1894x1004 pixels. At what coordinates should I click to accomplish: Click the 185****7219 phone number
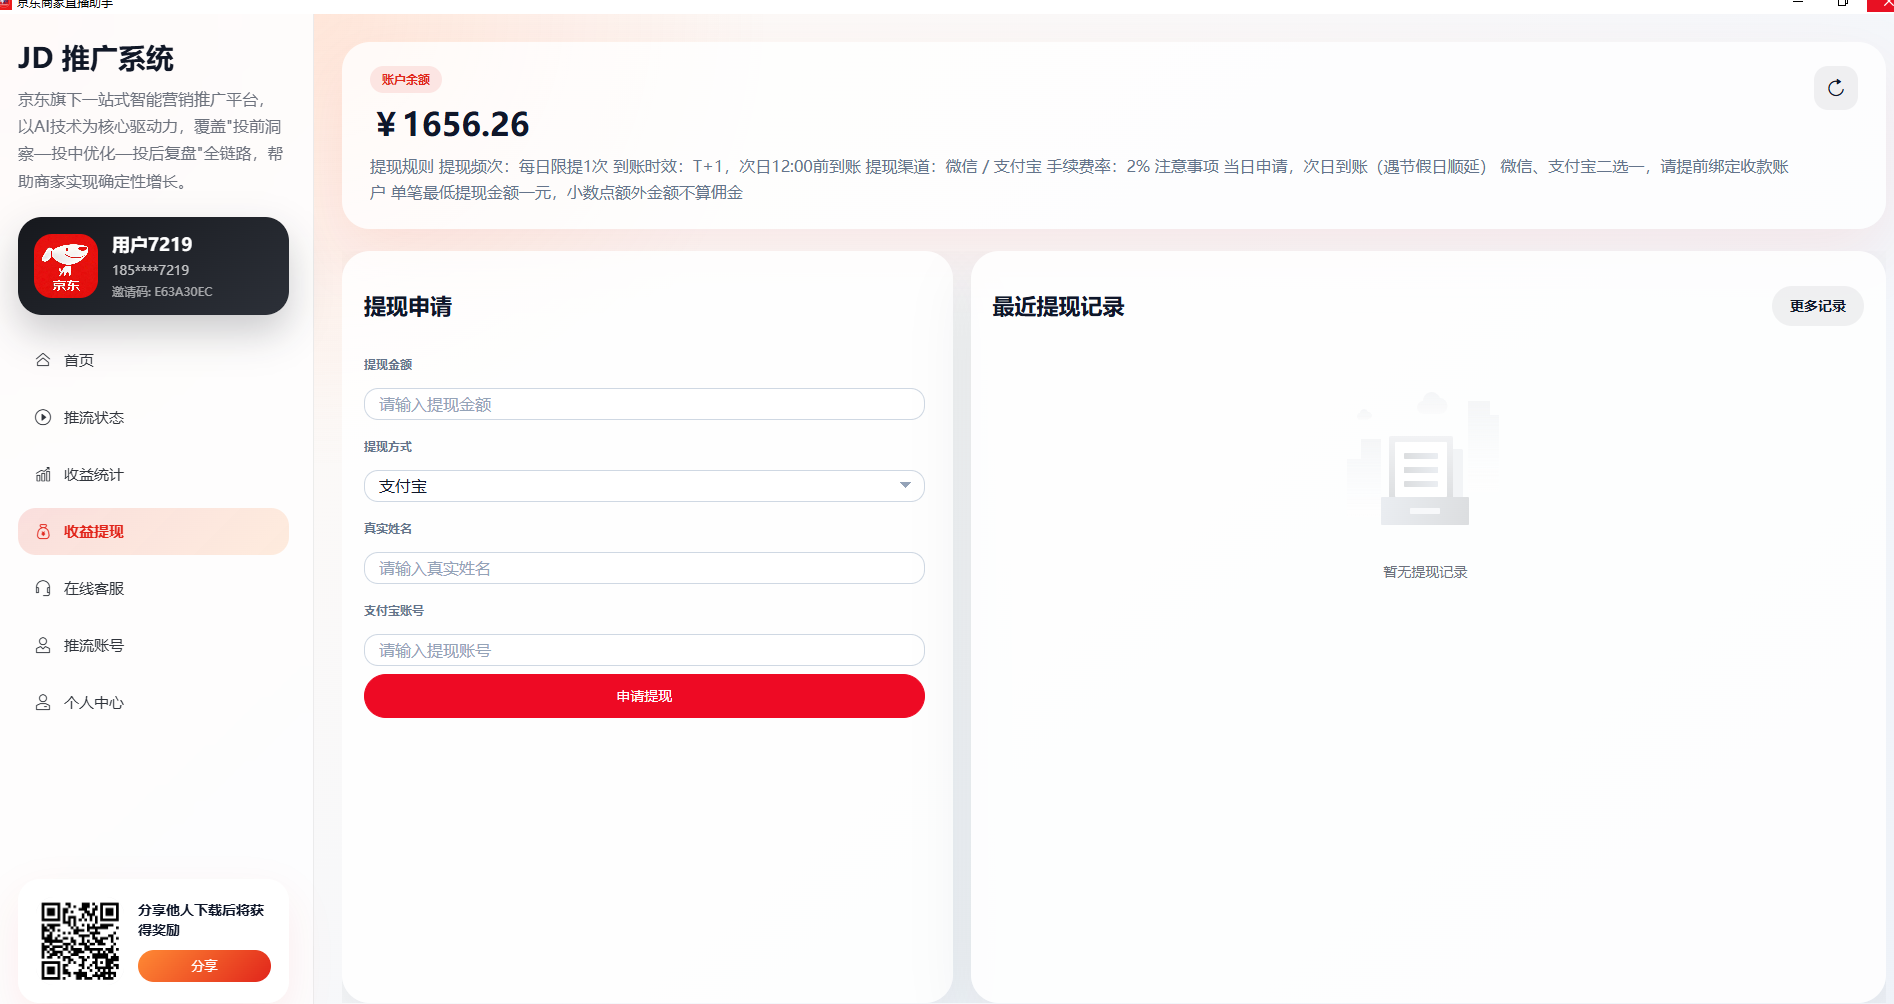[x=150, y=270]
